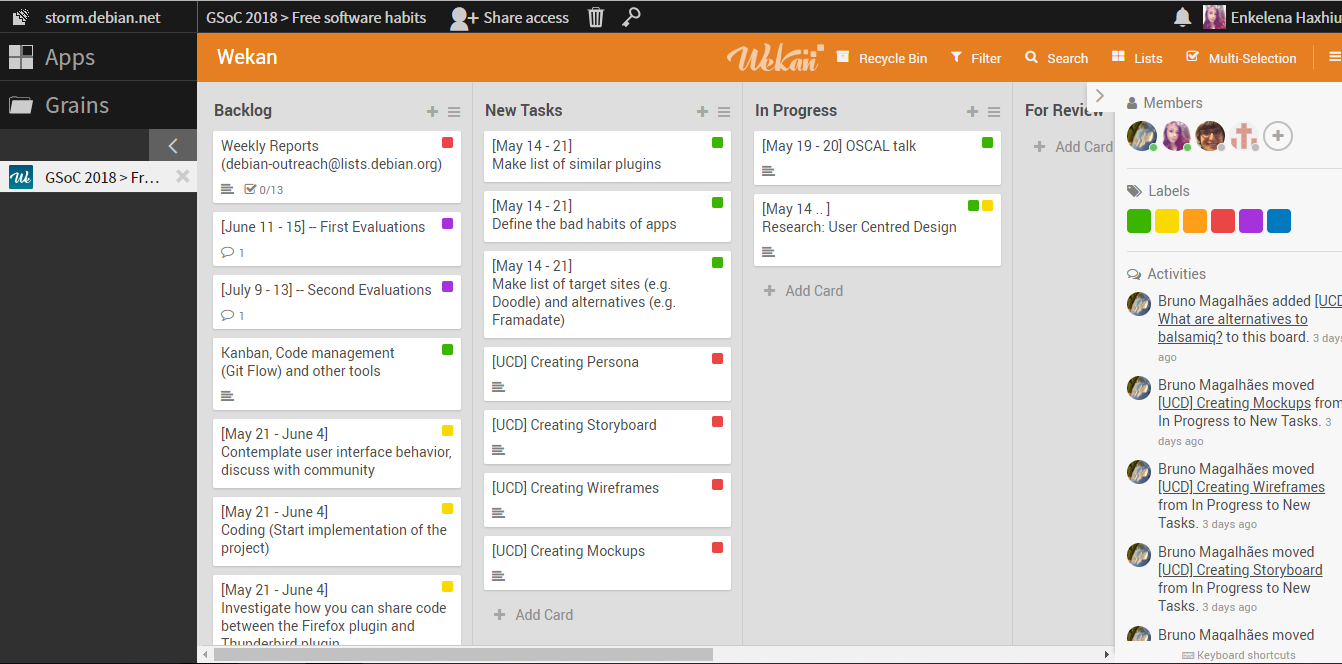1342x664 pixels.
Task: Click Add Card under In Progress
Action: (804, 291)
